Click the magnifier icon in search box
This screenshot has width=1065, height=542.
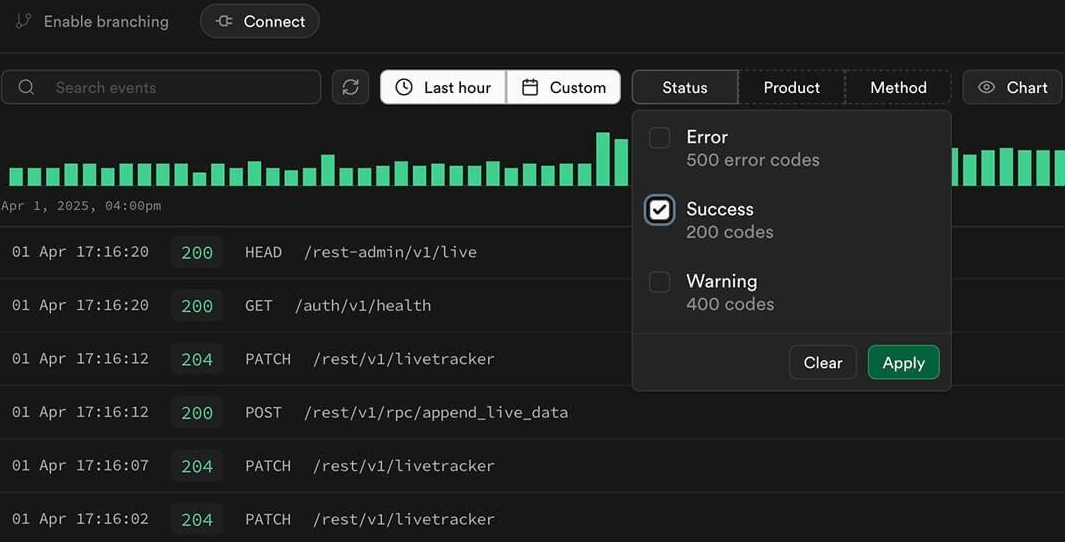pos(26,87)
